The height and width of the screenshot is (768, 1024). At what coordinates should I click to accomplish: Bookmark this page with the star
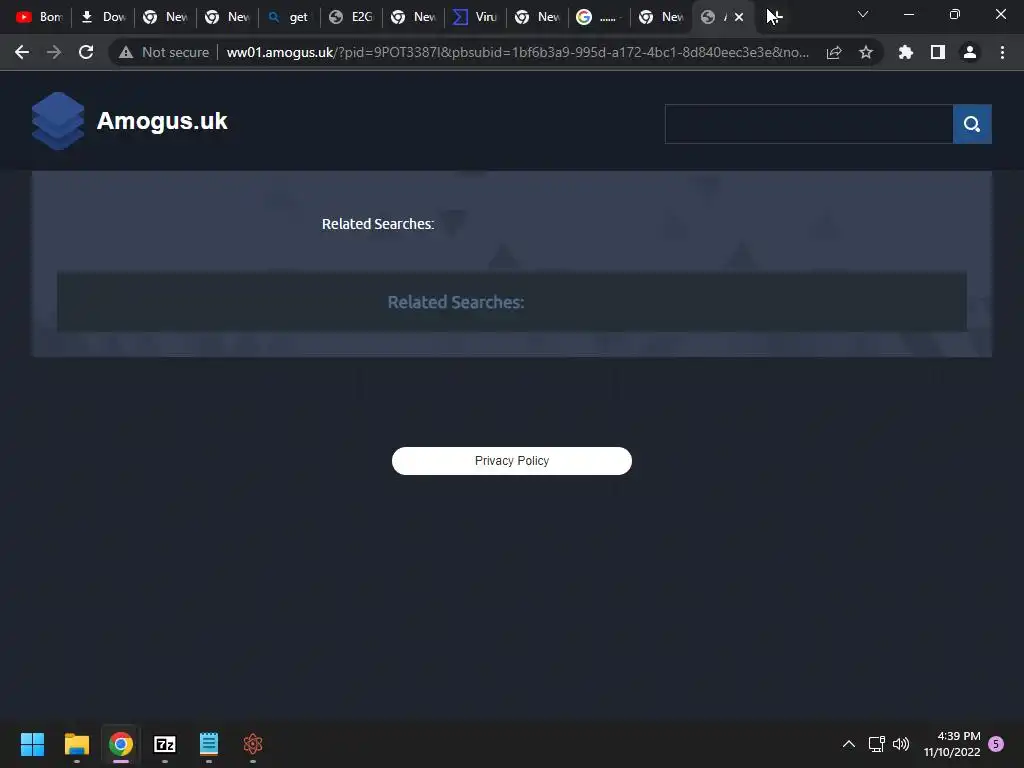click(x=866, y=52)
